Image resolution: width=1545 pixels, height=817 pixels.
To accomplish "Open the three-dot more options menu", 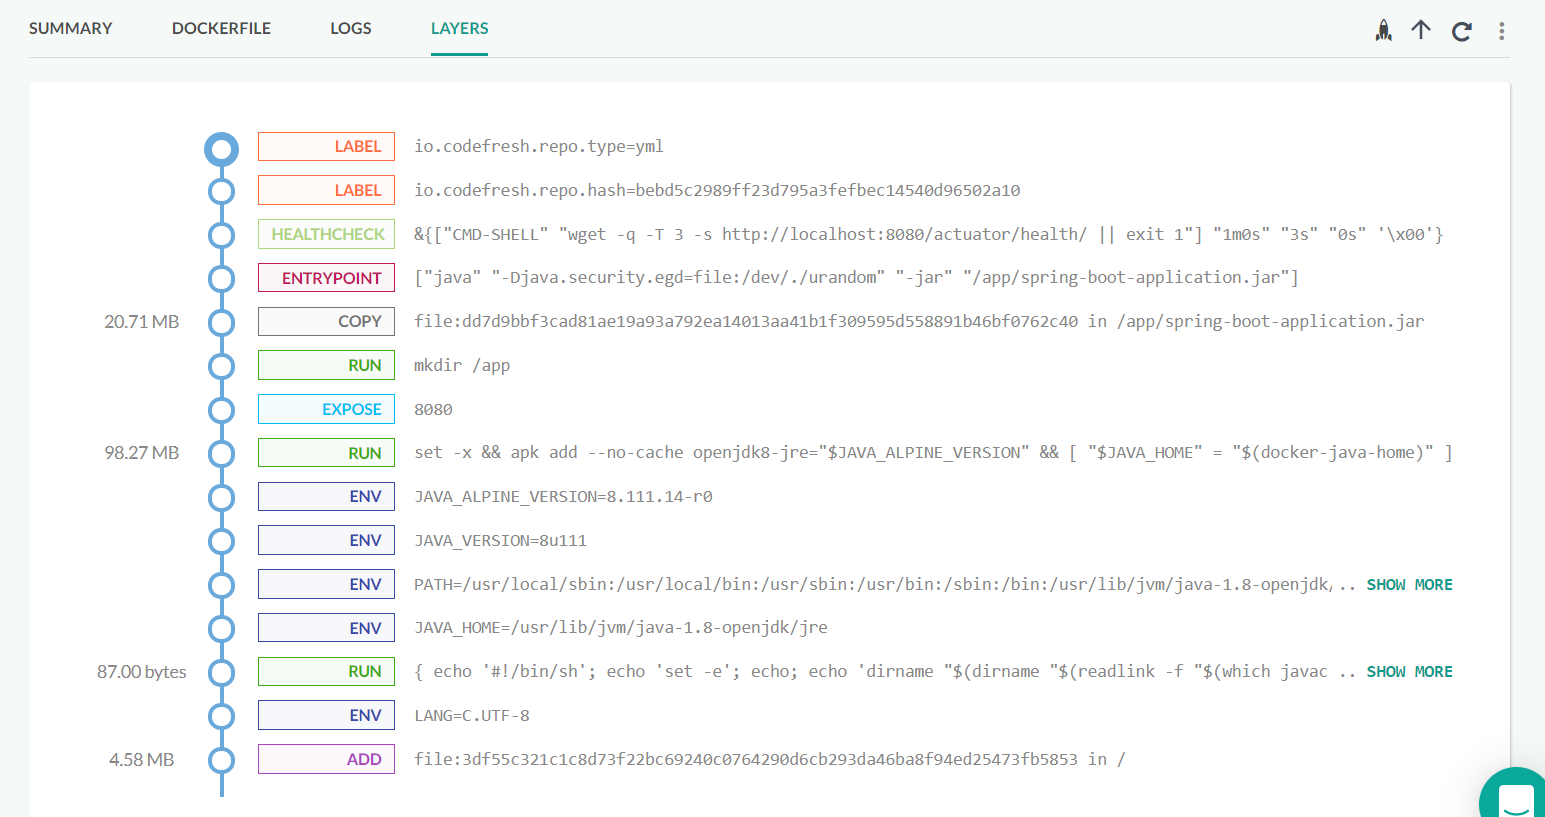I will click(1501, 31).
